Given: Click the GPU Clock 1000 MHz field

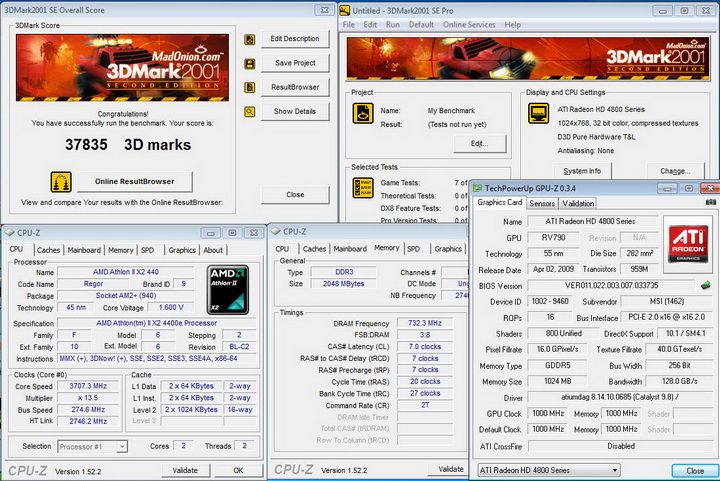Looking at the screenshot, I should 548,414.
